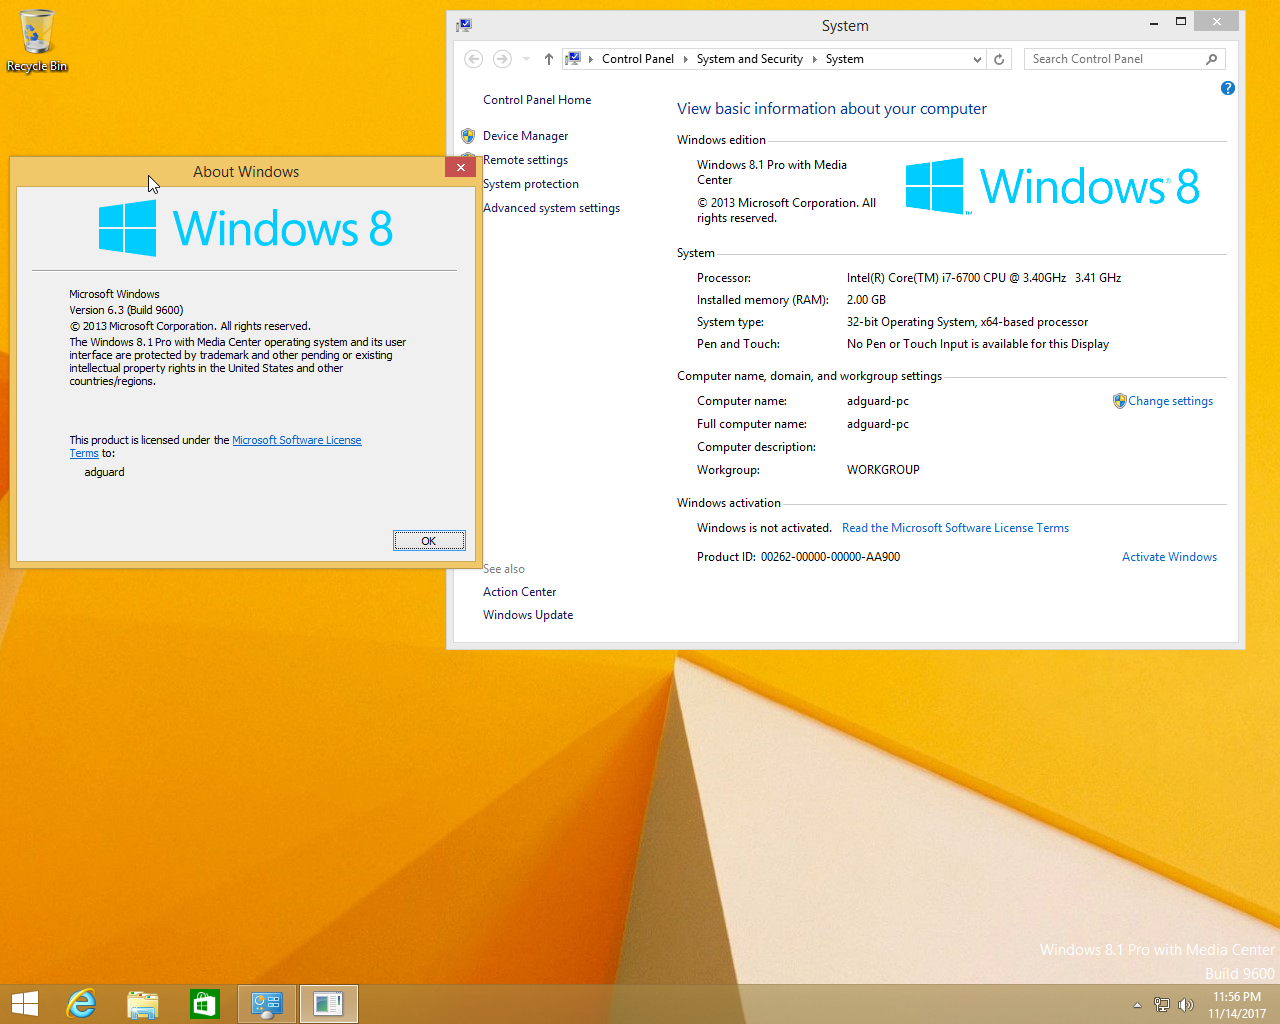Expand chevron after Control Panel breadcrumb

(686, 59)
